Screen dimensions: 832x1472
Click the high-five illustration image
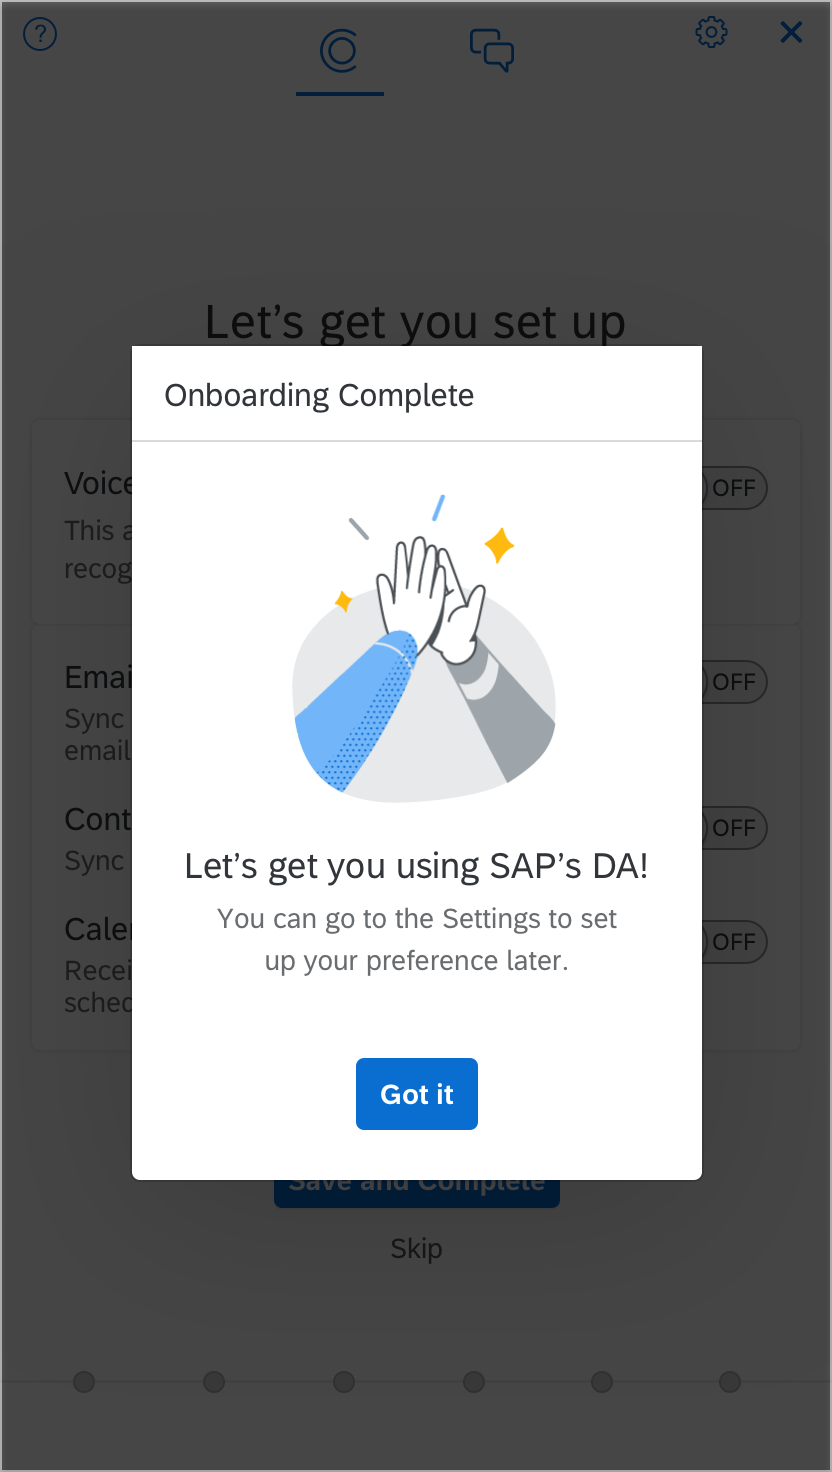point(424,648)
